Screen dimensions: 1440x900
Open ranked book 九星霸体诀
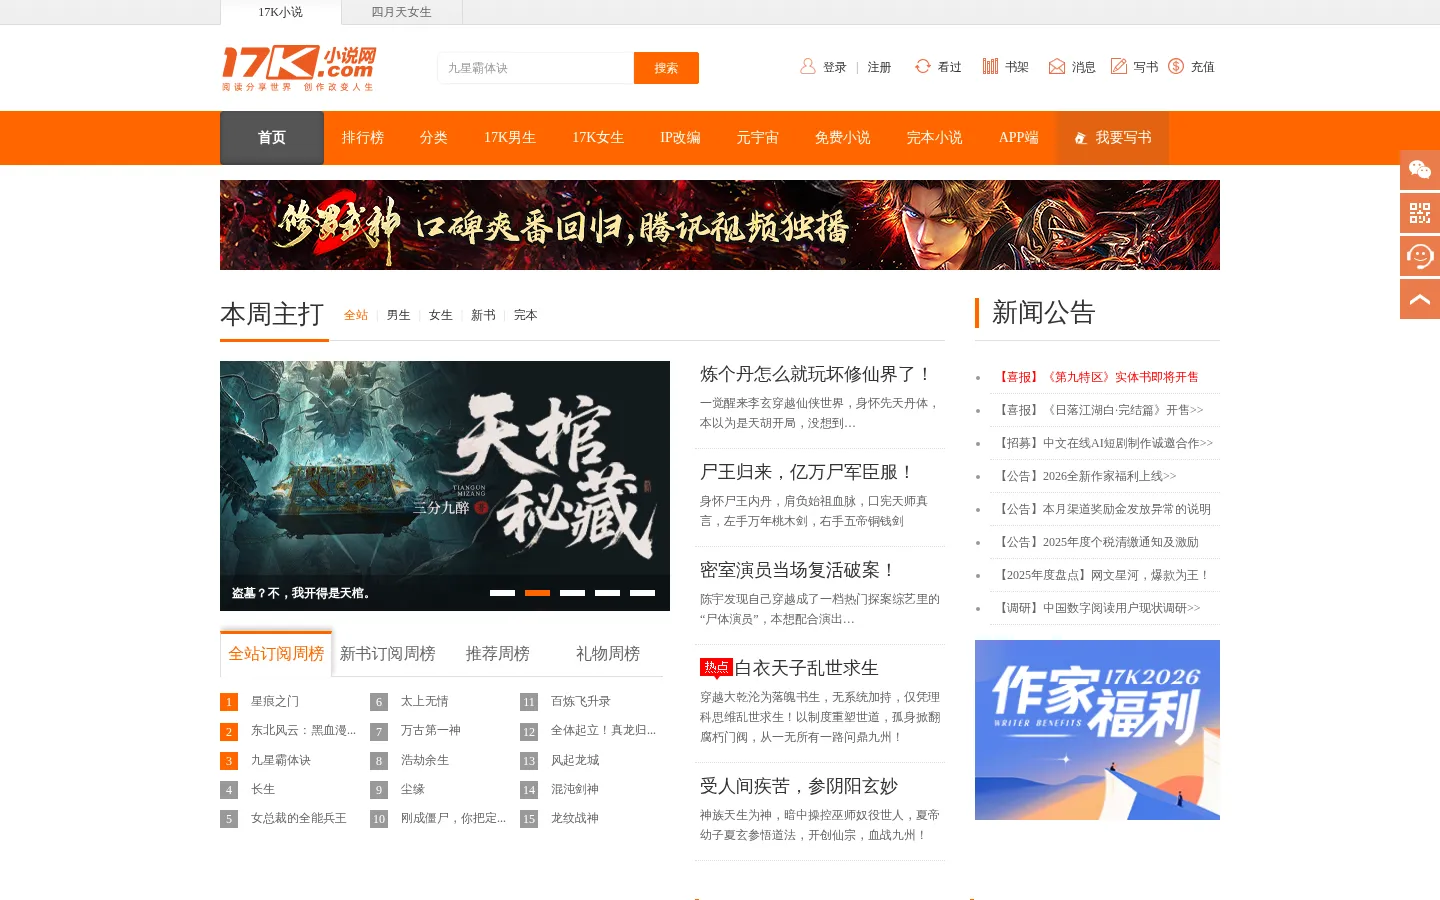pos(281,761)
